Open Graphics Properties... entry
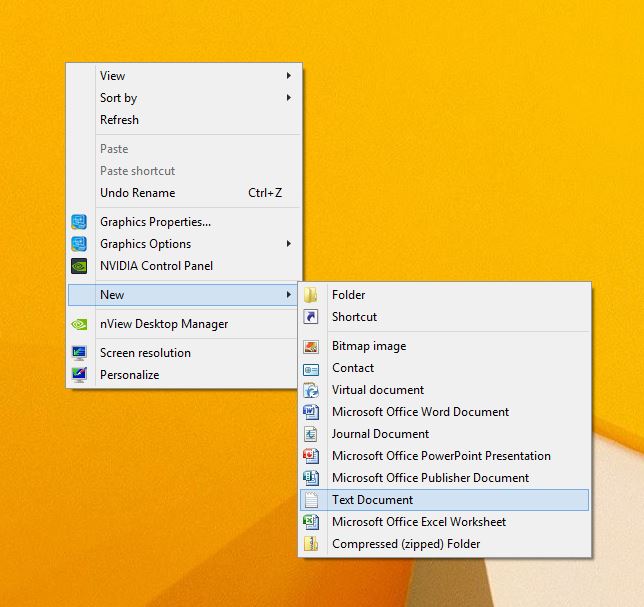Image resolution: width=644 pixels, height=607 pixels. [x=184, y=222]
